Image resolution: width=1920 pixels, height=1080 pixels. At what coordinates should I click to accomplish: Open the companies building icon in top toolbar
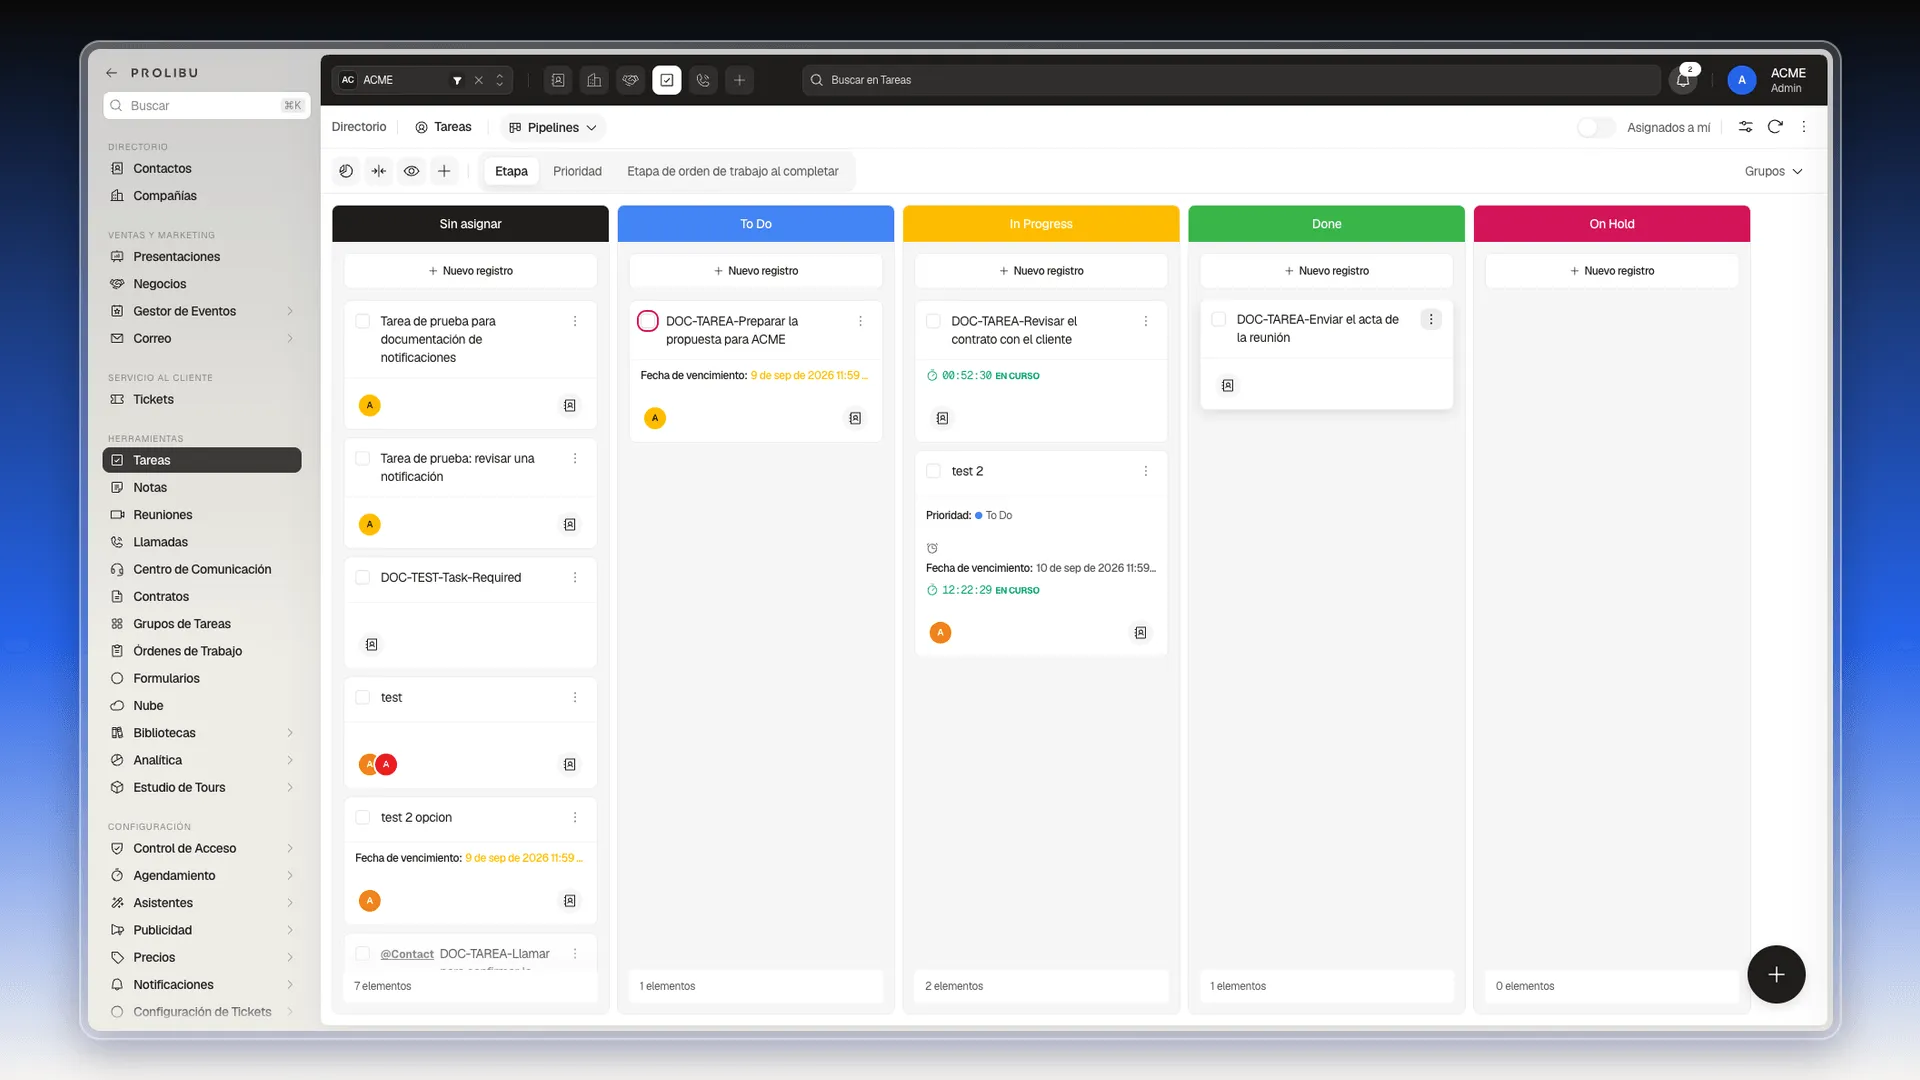pyautogui.click(x=594, y=80)
